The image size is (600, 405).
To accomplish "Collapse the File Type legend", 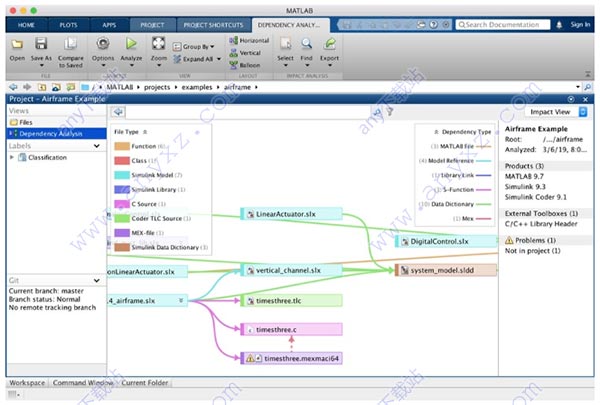I will pos(145,132).
